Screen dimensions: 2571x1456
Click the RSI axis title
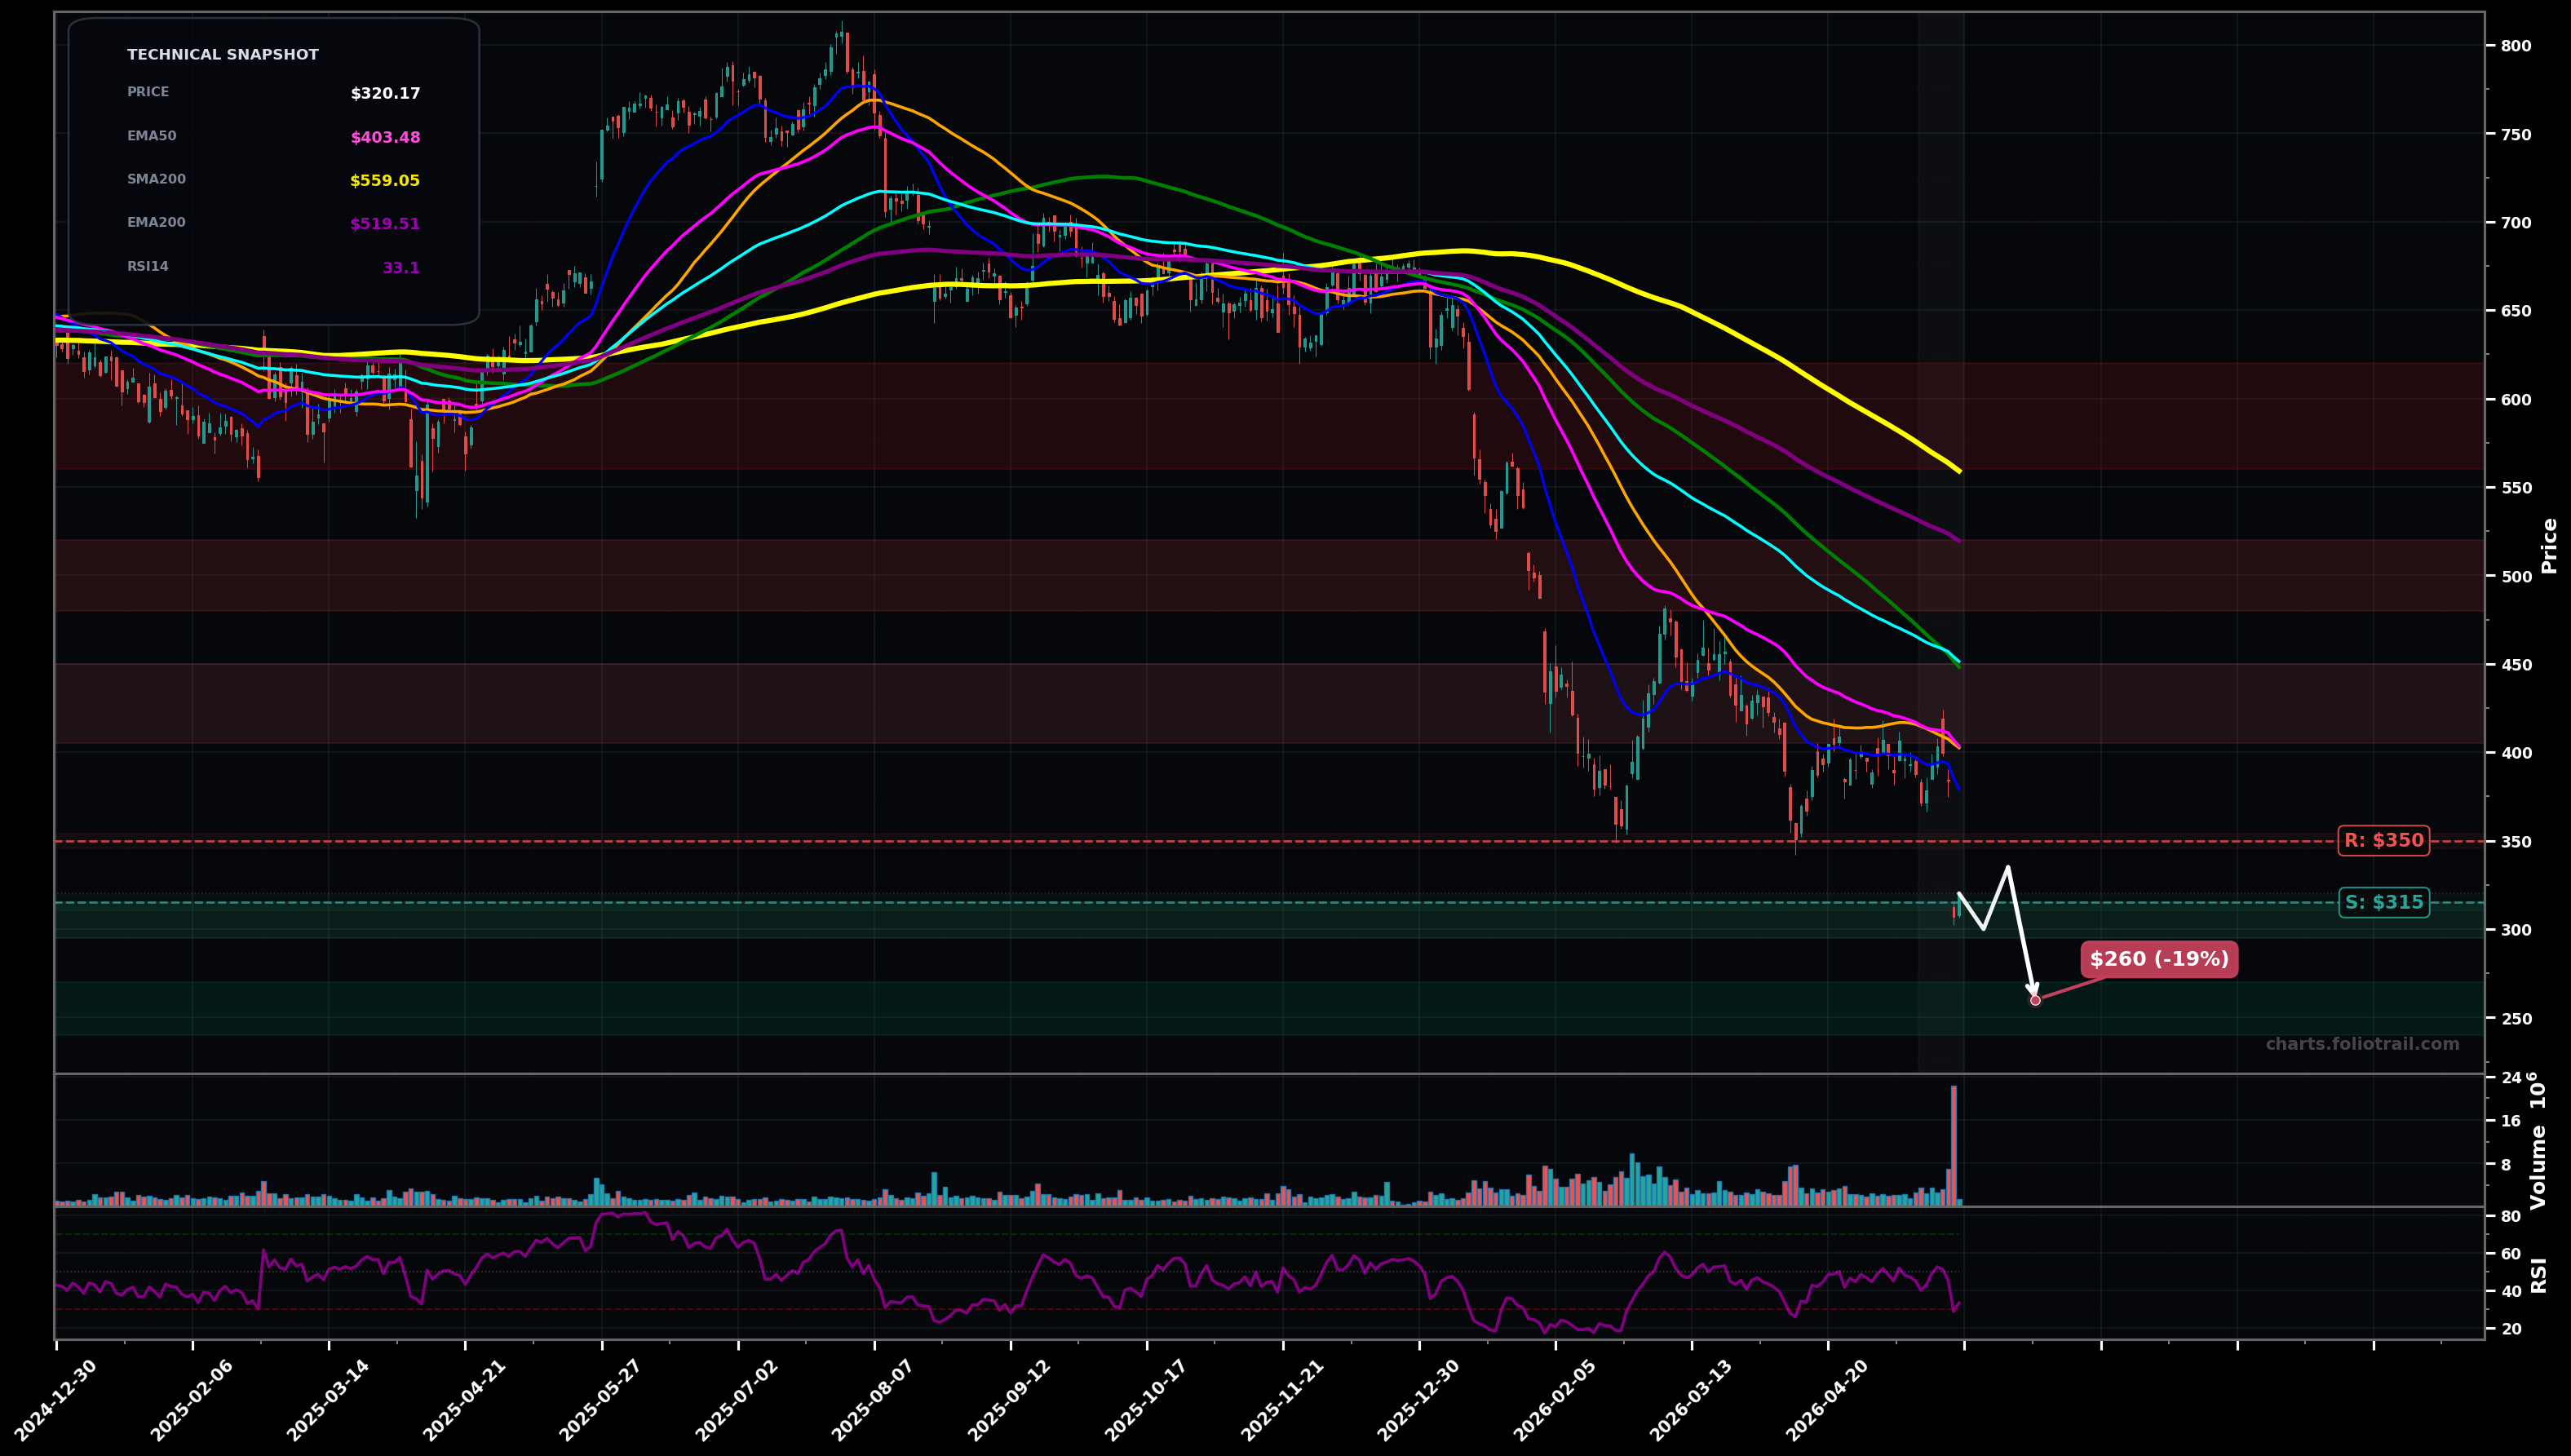click(2540, 1275)
